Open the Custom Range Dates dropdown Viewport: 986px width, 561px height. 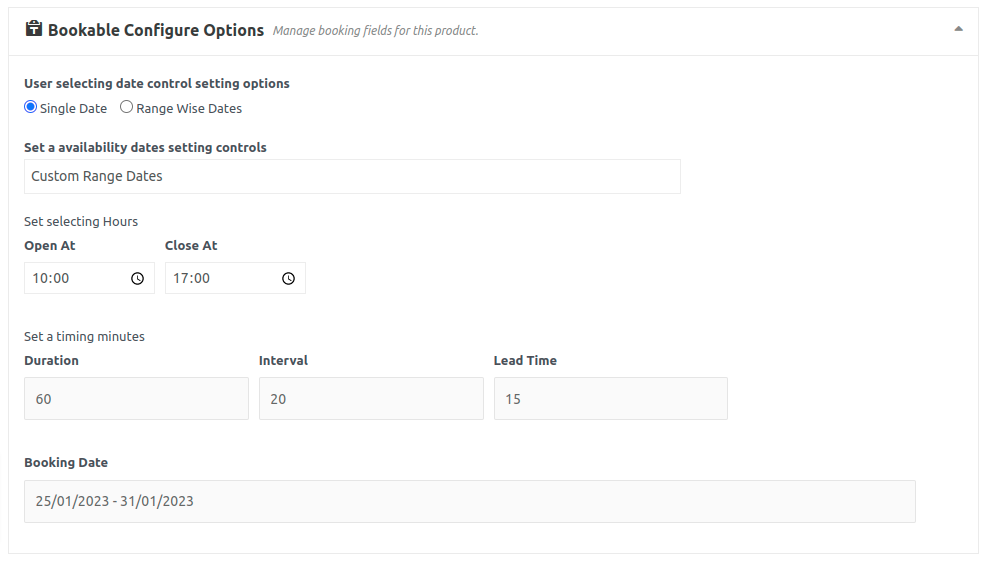pos(352,176)
